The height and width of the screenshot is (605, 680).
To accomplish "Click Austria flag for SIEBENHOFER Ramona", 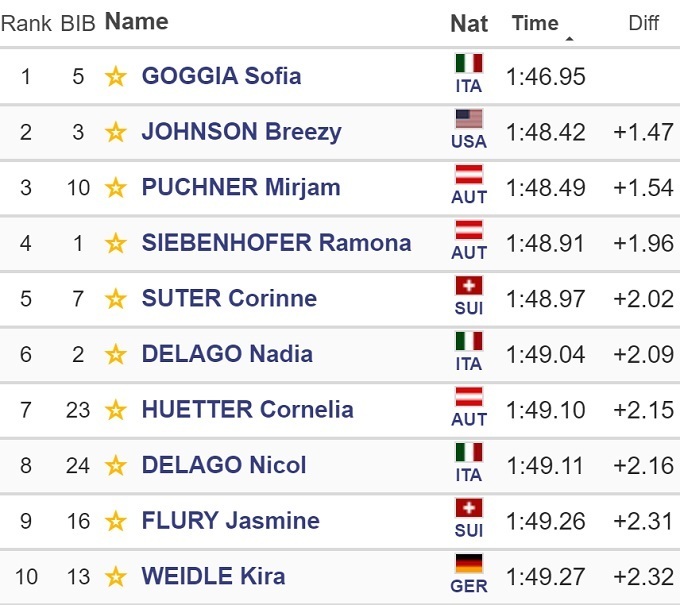I will click(x=469, y=231).
